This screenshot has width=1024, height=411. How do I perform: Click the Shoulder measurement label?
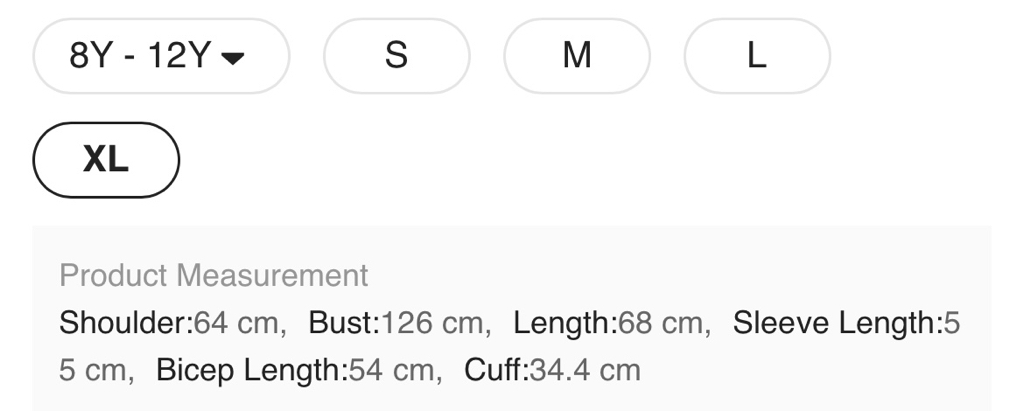tap(124, 323)
